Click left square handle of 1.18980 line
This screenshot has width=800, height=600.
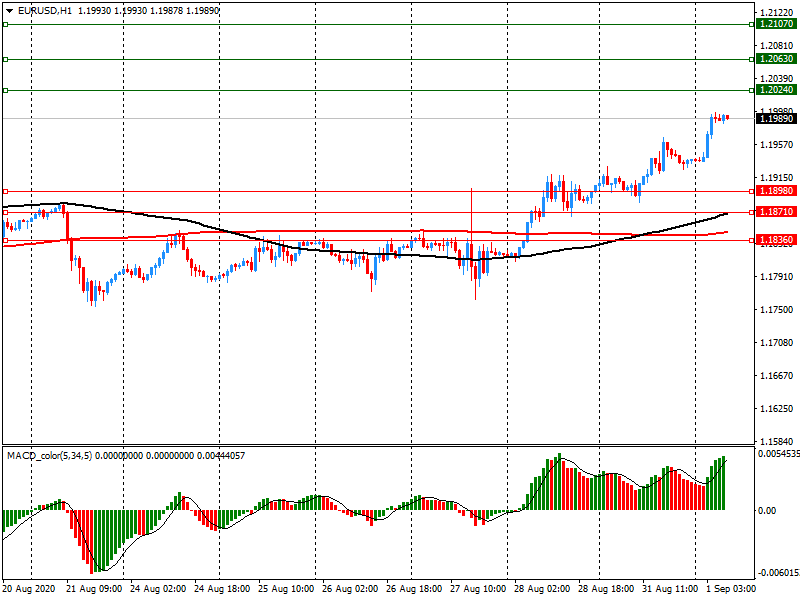click(x=5, y=190)
